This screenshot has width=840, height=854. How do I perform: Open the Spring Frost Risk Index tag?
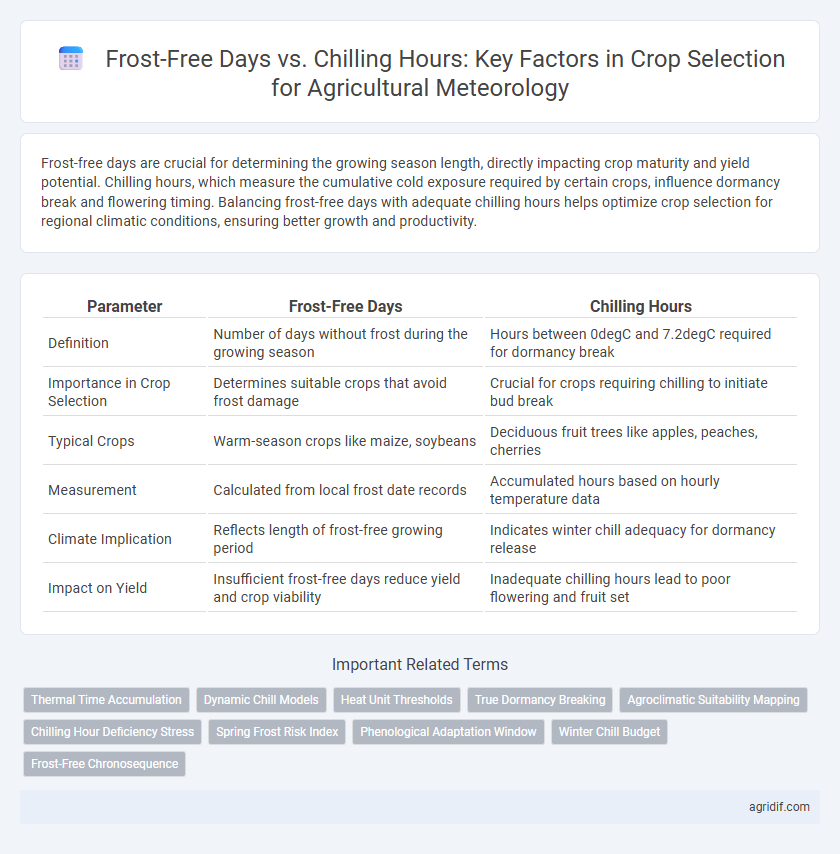coord(277,732)
